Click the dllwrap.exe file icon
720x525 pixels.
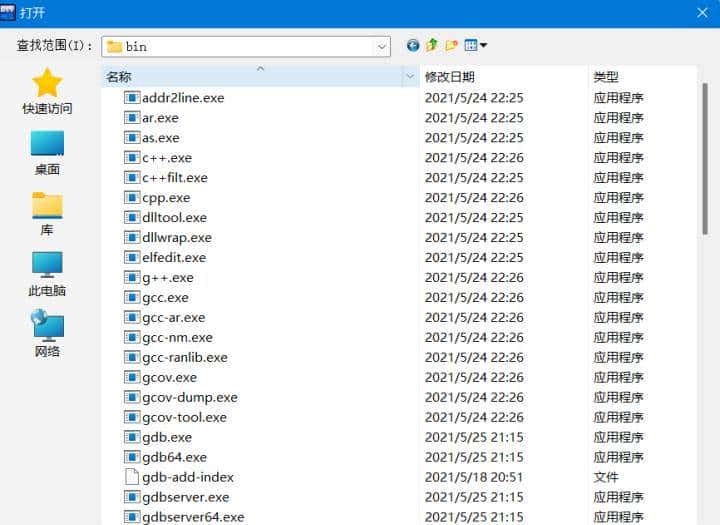pos(132,237)
